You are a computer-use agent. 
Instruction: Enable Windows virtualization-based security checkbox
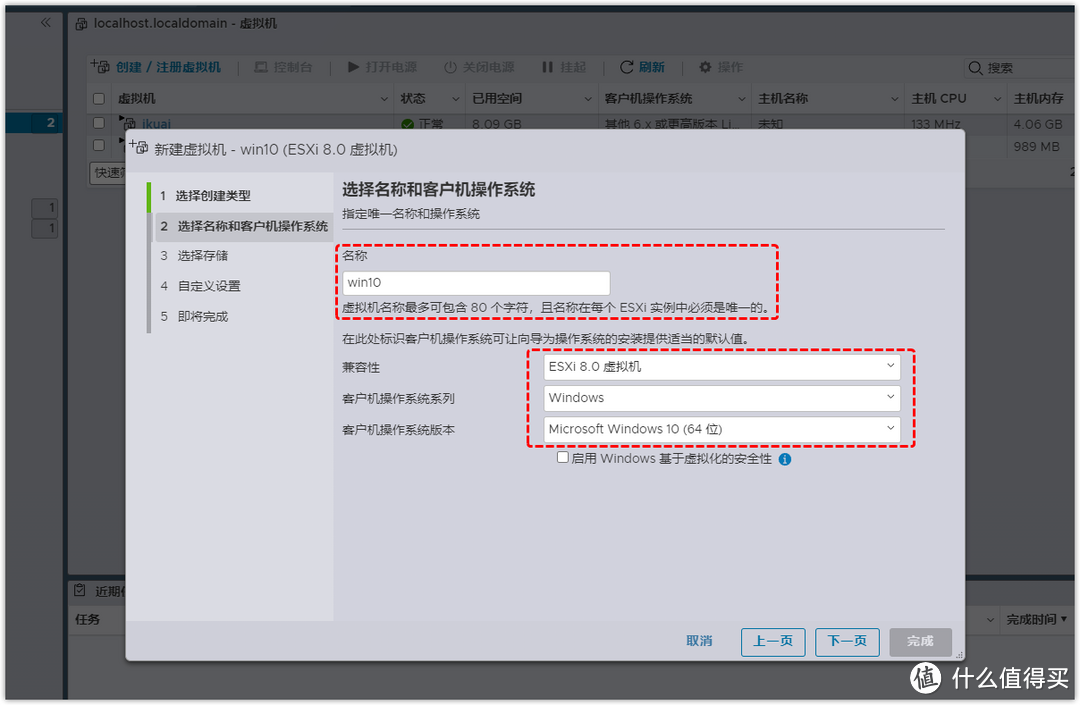(563, 458)
